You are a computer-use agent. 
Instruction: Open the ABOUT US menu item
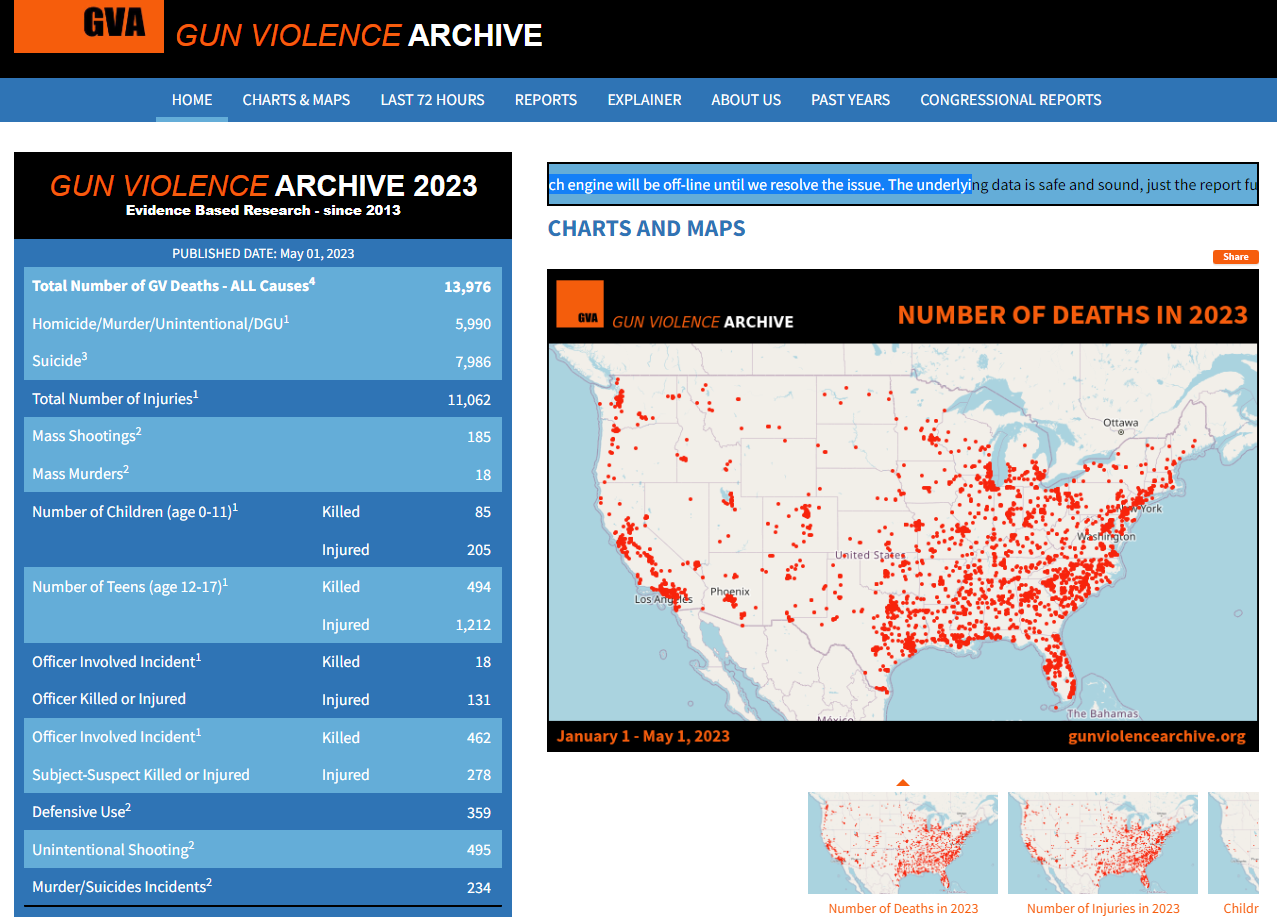[x=746, y=100]
